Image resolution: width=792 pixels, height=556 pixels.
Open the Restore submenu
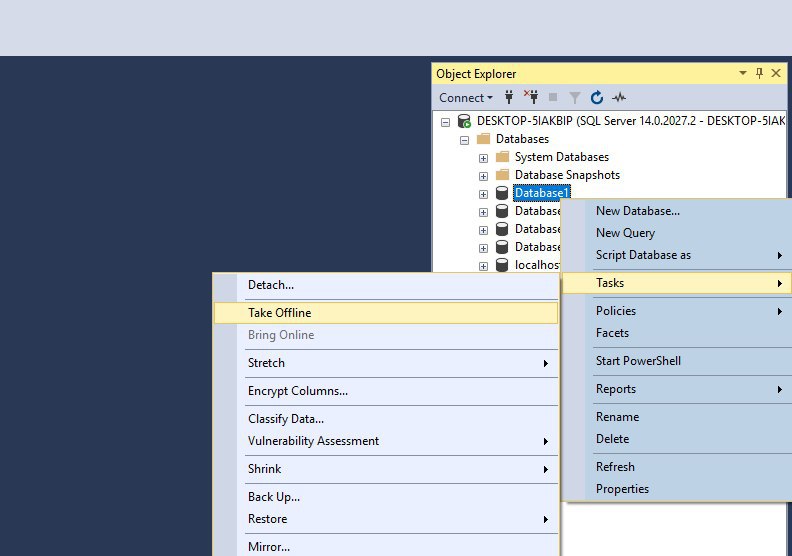pyautogui.click(x=386, y=519)
